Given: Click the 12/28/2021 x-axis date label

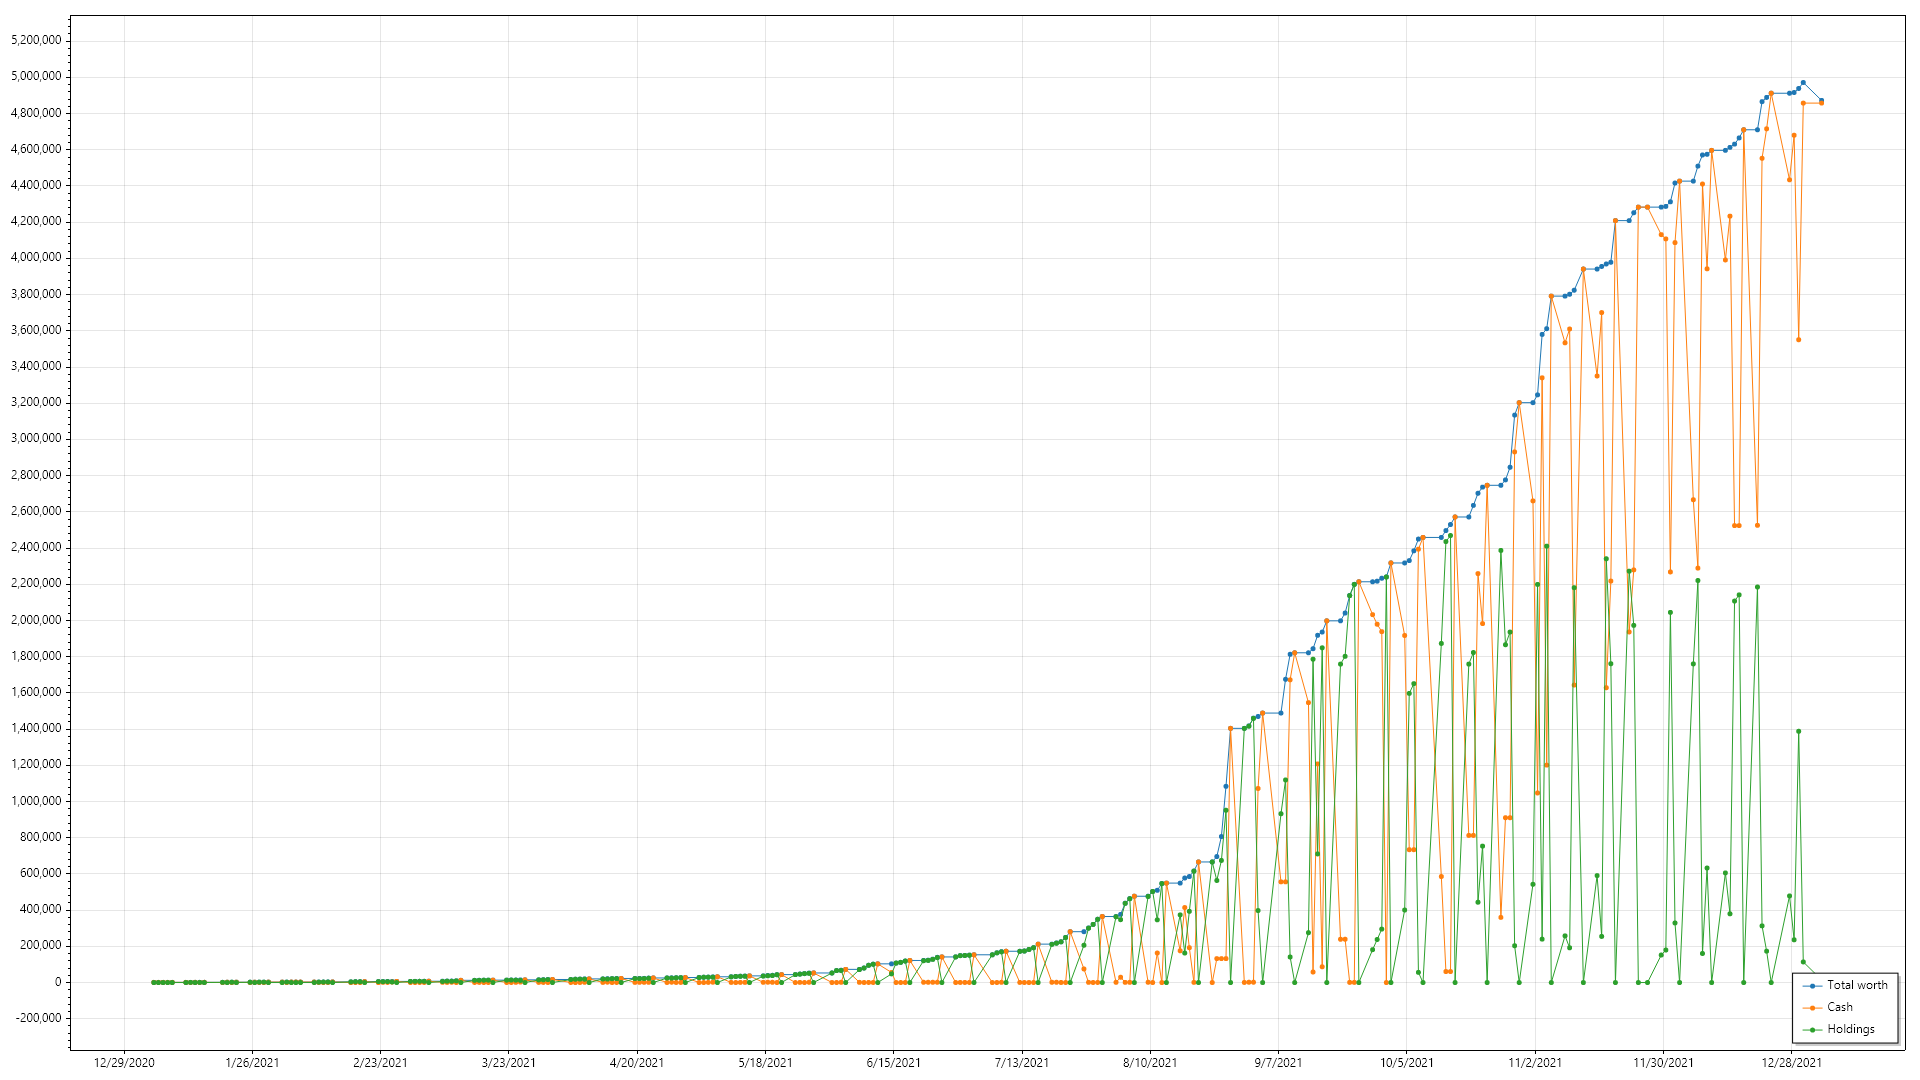Looking at the screenshot, I should pyautogui.click(x=1791, y=1062).
